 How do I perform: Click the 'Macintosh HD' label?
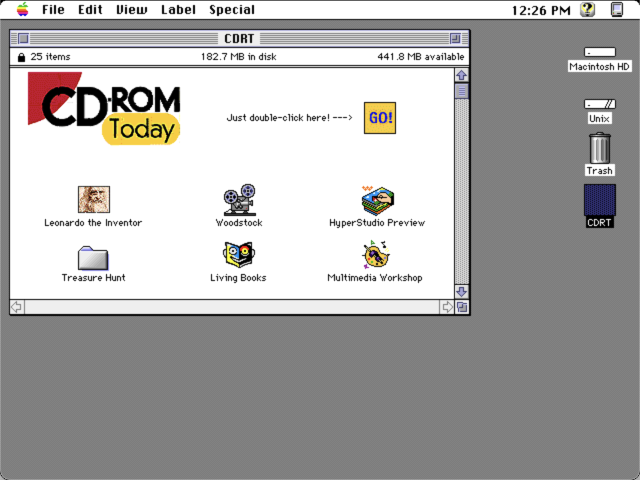pyautogui.click(x=600, y=67)
